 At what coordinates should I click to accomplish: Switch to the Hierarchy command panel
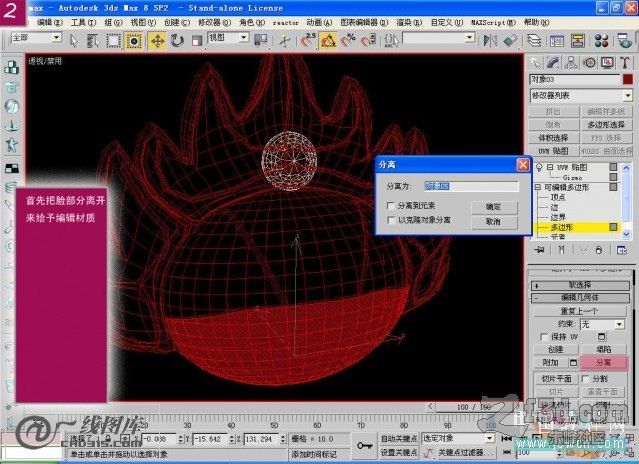click(571, 62)
